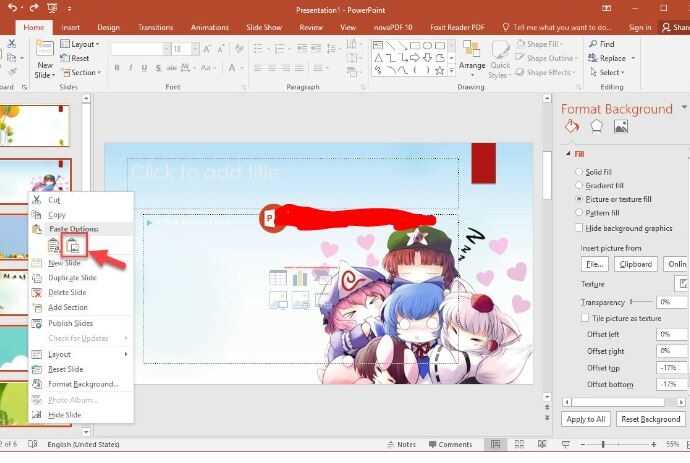
Task: Click the Sign in link
Action: [x=639, y=27]
